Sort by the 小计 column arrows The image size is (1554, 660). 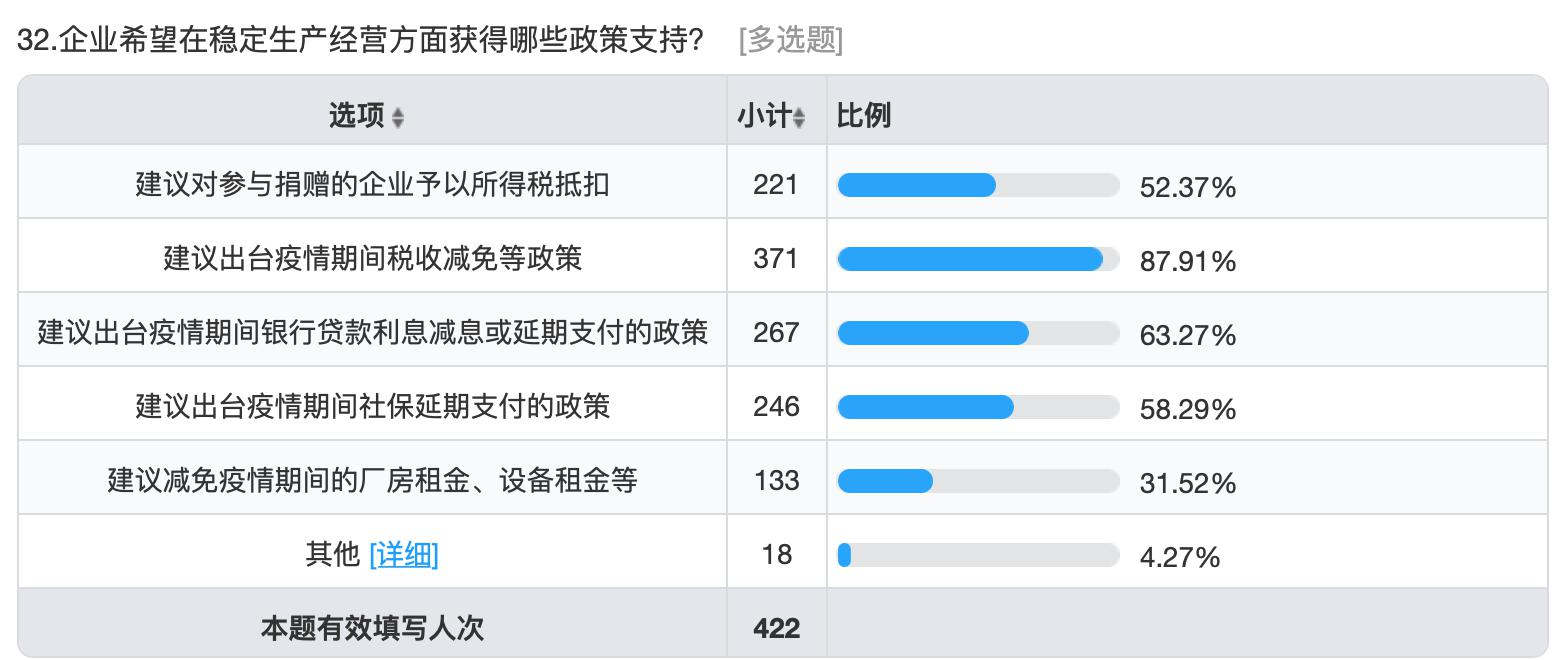(799, 118)
